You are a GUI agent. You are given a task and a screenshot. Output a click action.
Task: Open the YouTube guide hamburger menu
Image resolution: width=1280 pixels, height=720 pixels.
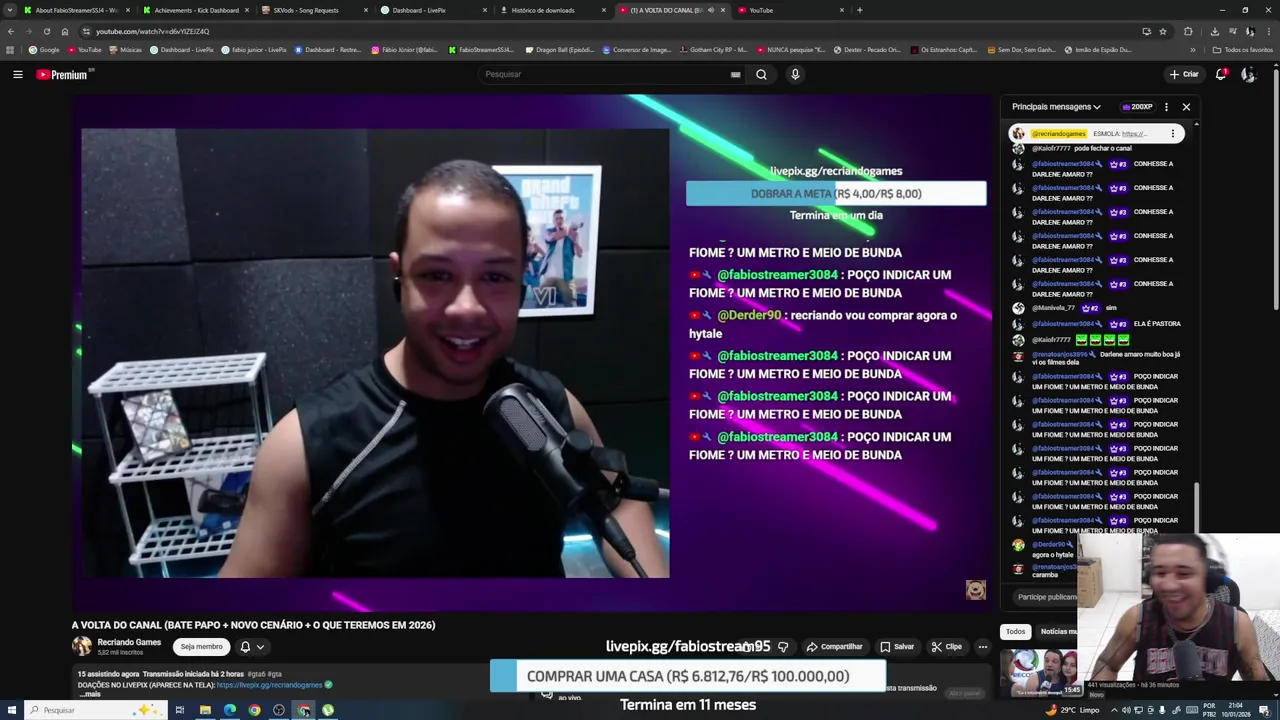tap(17, 74)
